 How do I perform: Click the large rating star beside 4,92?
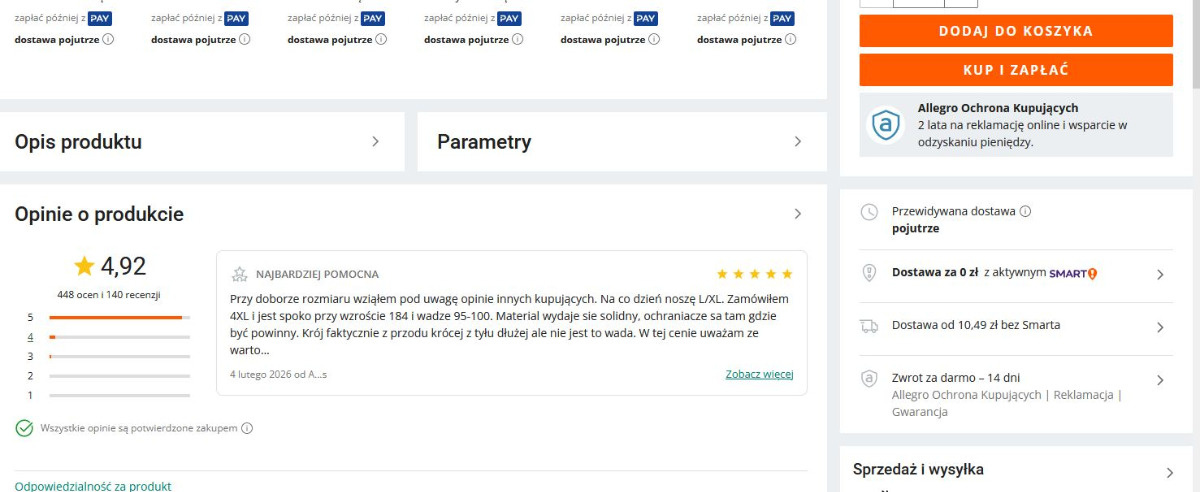click(84, 266)
